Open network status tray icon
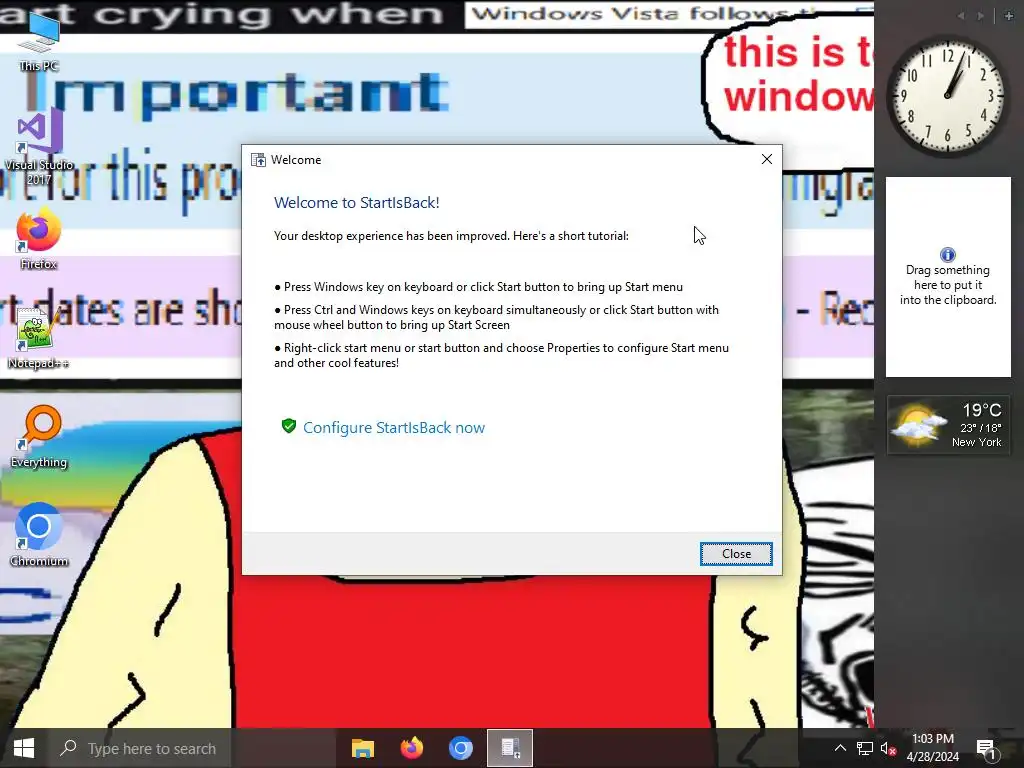Image resolution: width=1024 pixels, height=768 pixels. [865, 748]
